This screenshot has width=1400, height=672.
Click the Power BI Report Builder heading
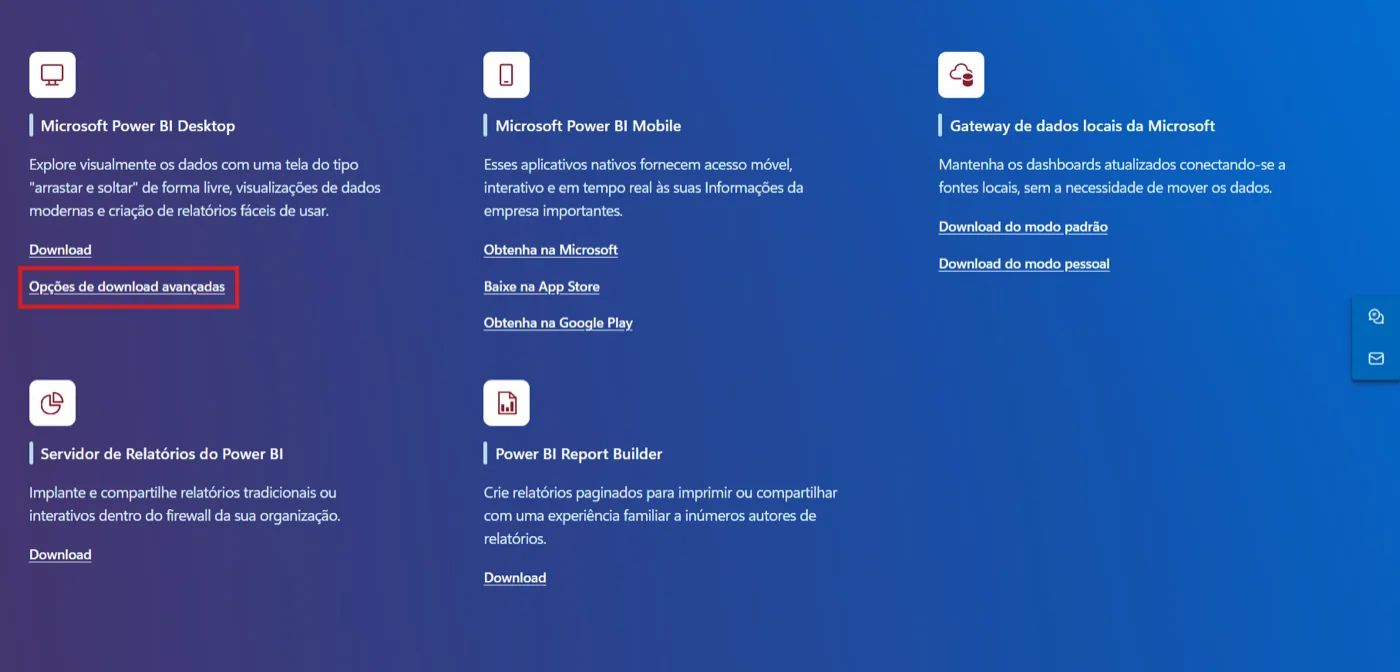[x=579, y=454]
